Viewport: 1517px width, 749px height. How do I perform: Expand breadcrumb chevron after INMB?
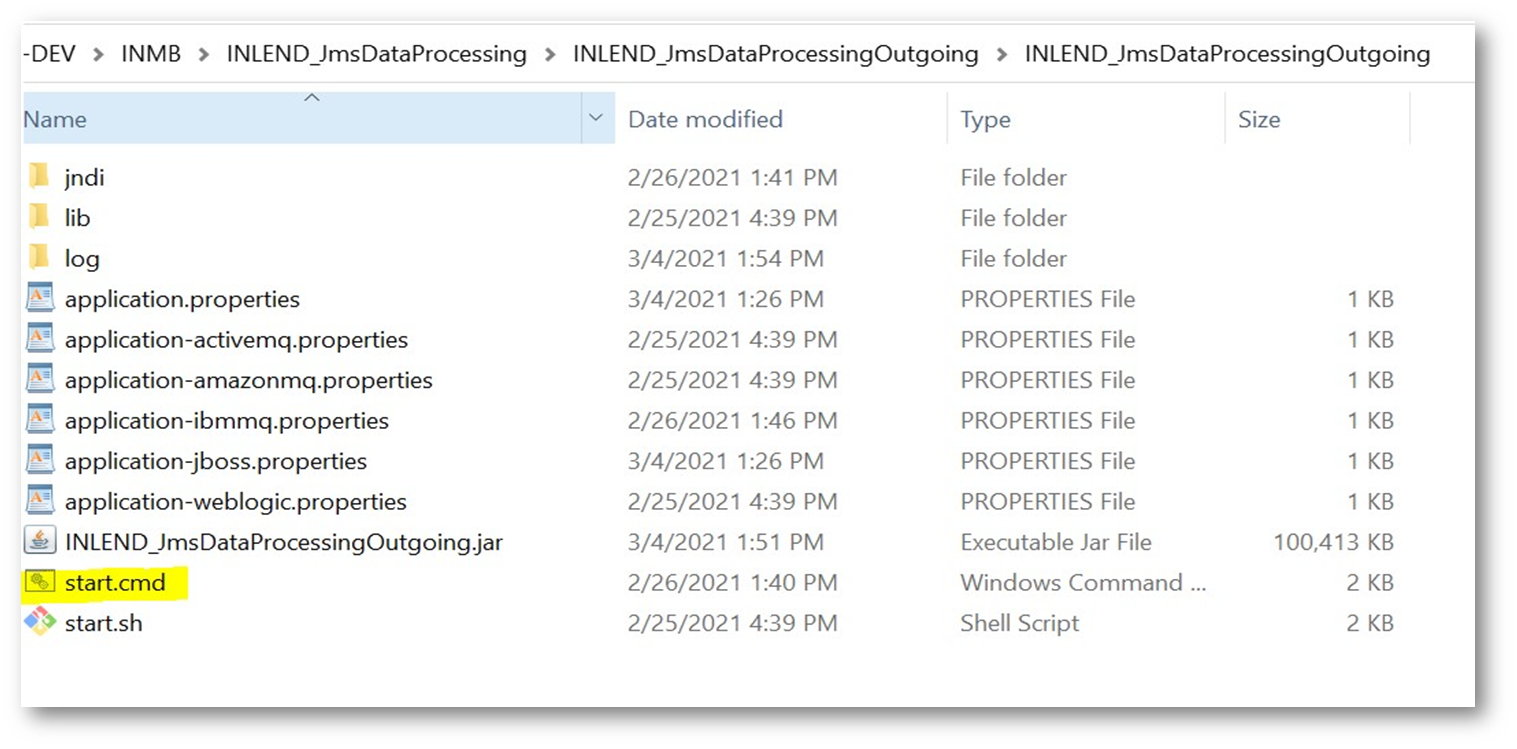[x=204, y=54]
